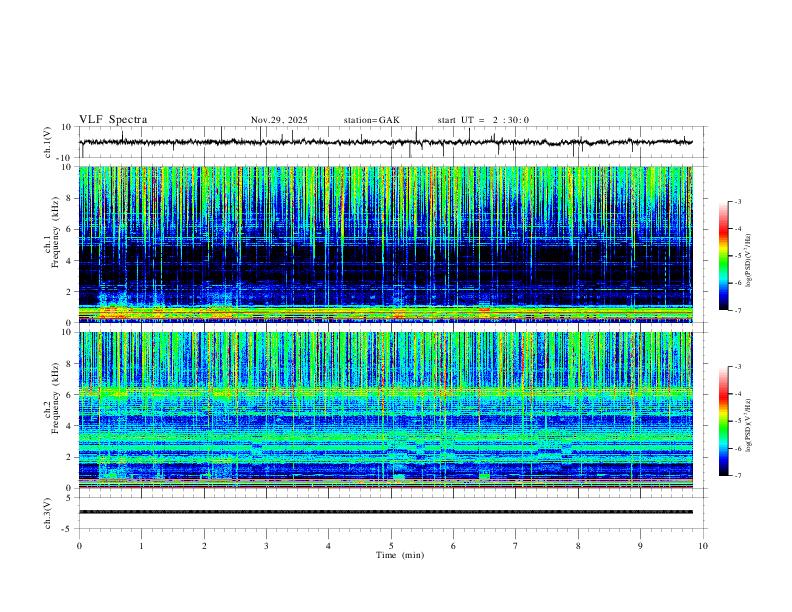The height and width of the screenshot is (612, 792).
Task: Select the date text "Nov.29, 2025"
Action: [x=279, y=120]
